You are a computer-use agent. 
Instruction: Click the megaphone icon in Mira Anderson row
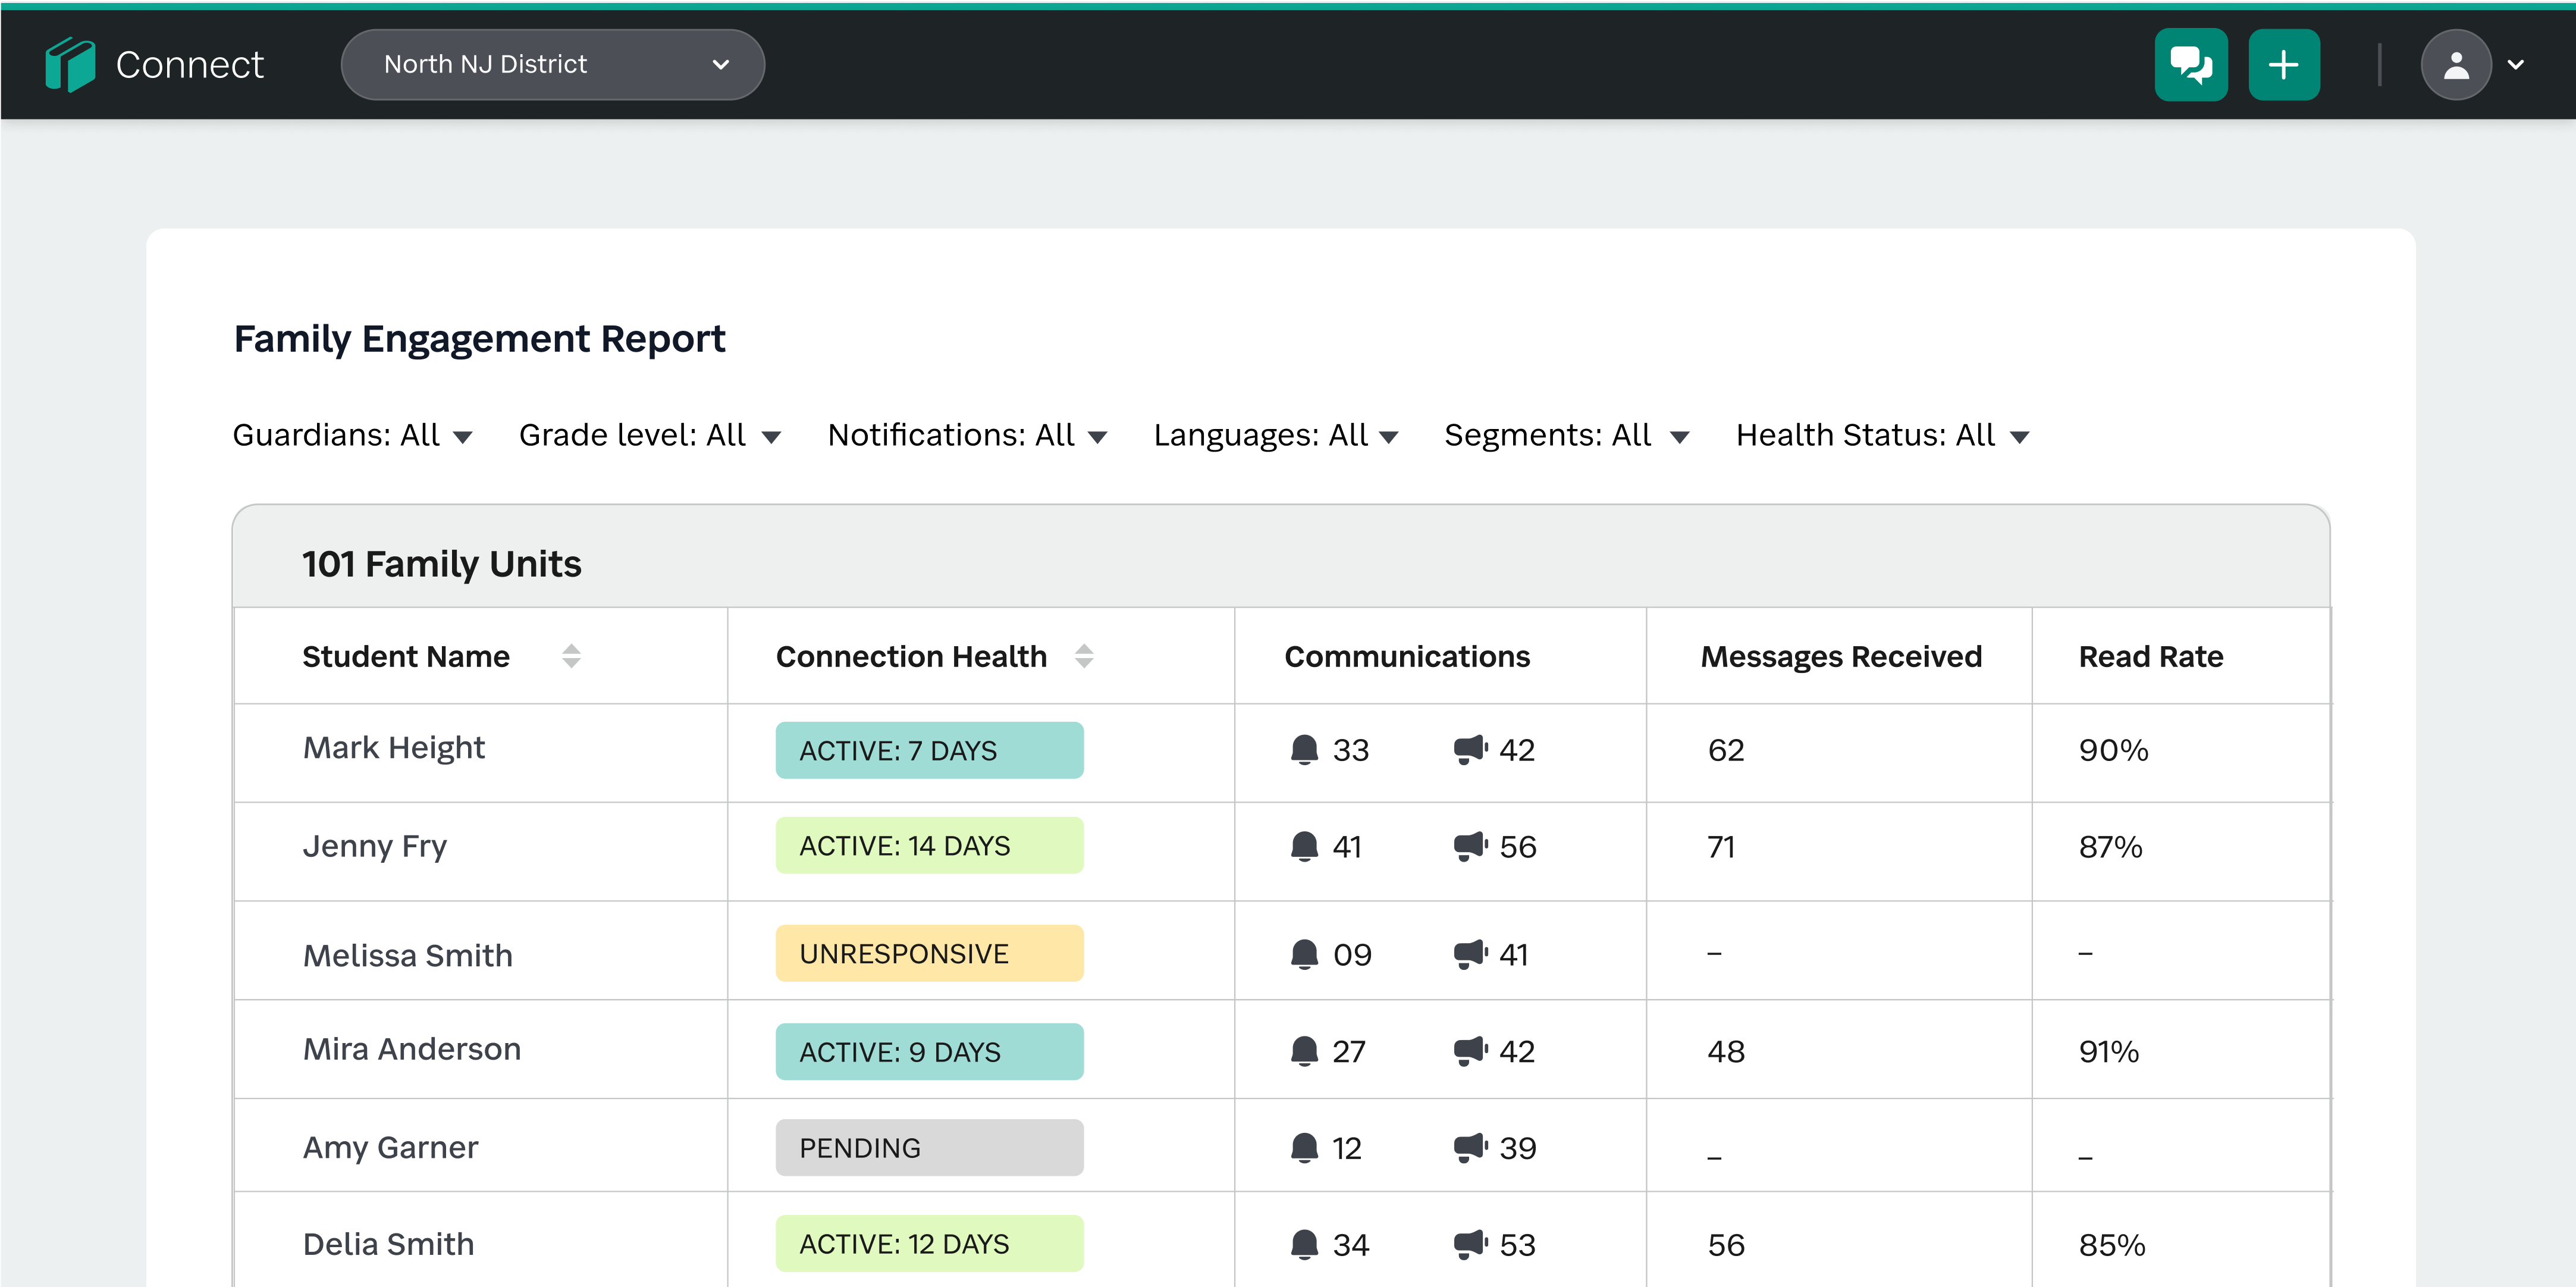1471,1052
